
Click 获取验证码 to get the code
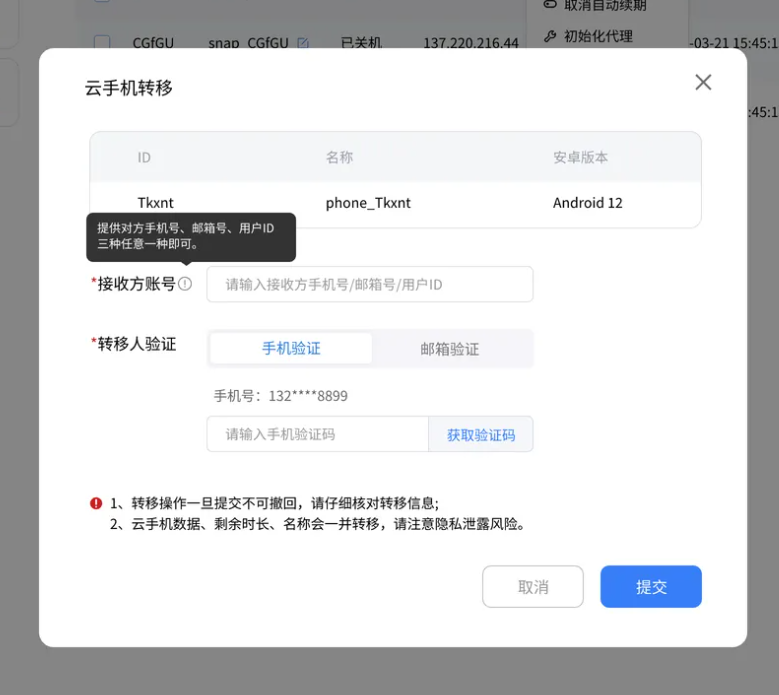(x=481, y=435)
